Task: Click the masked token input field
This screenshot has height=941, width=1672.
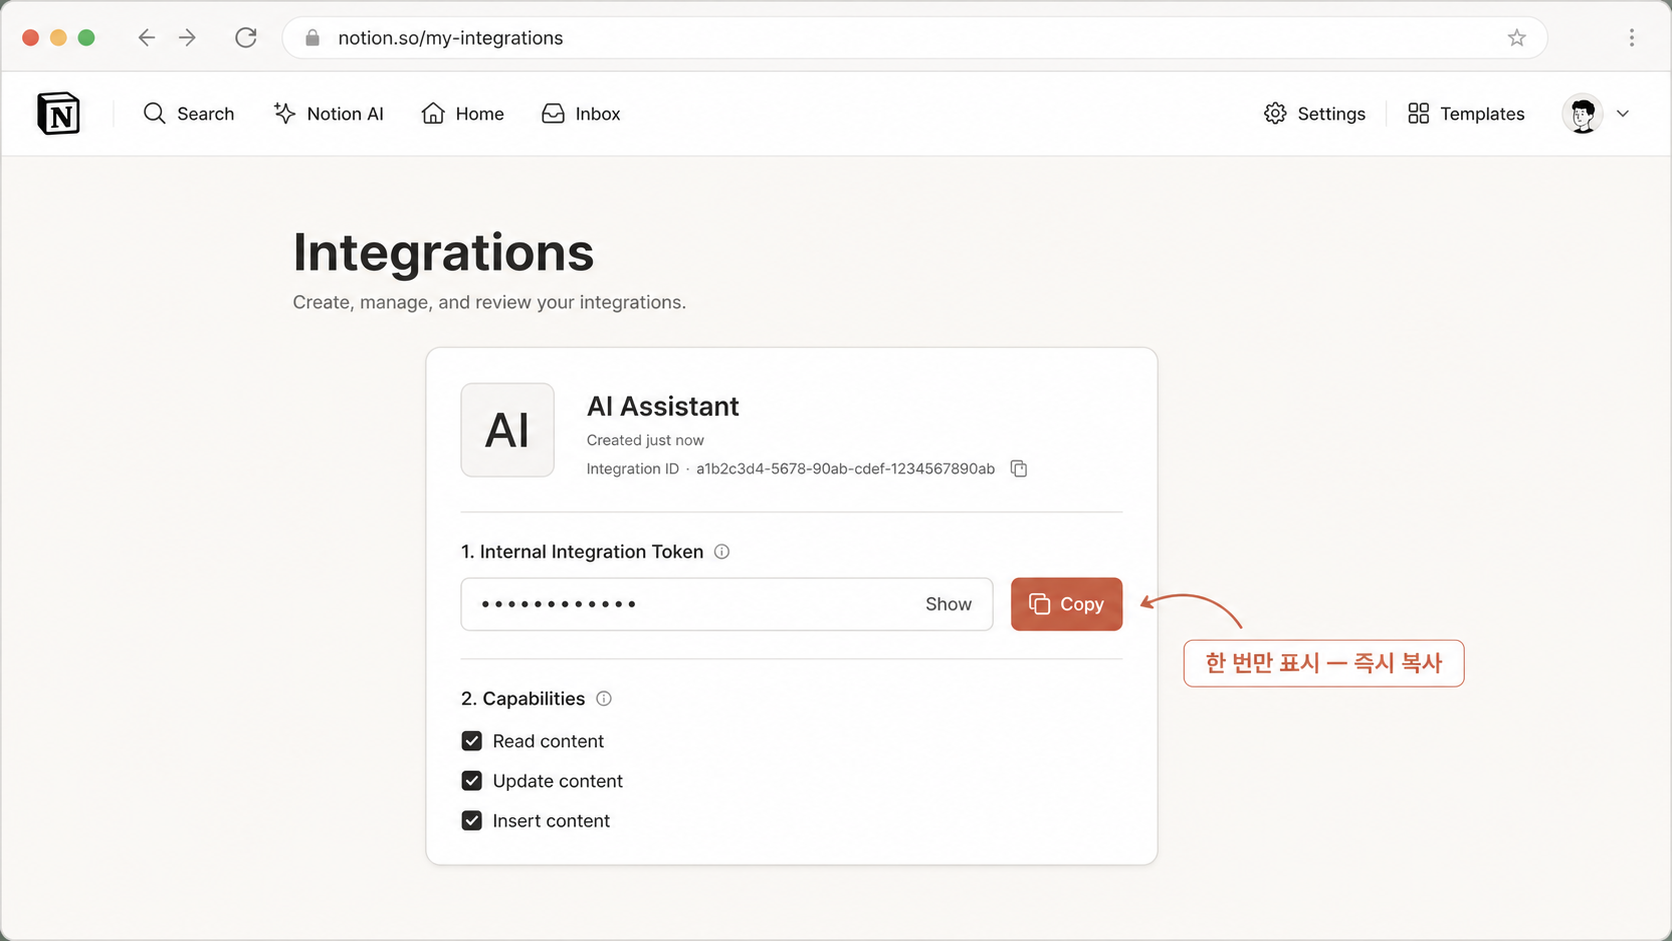Action: tap(727, 604)
